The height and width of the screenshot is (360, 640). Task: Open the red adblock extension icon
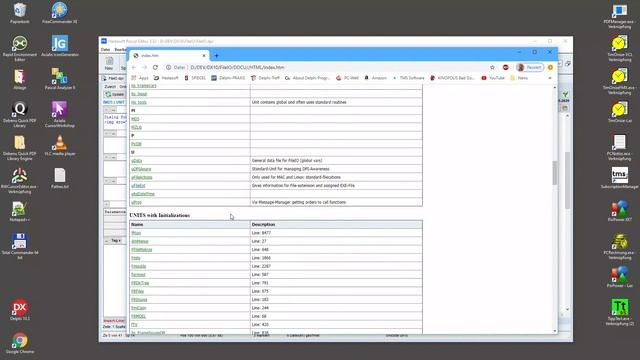(505, 67)
